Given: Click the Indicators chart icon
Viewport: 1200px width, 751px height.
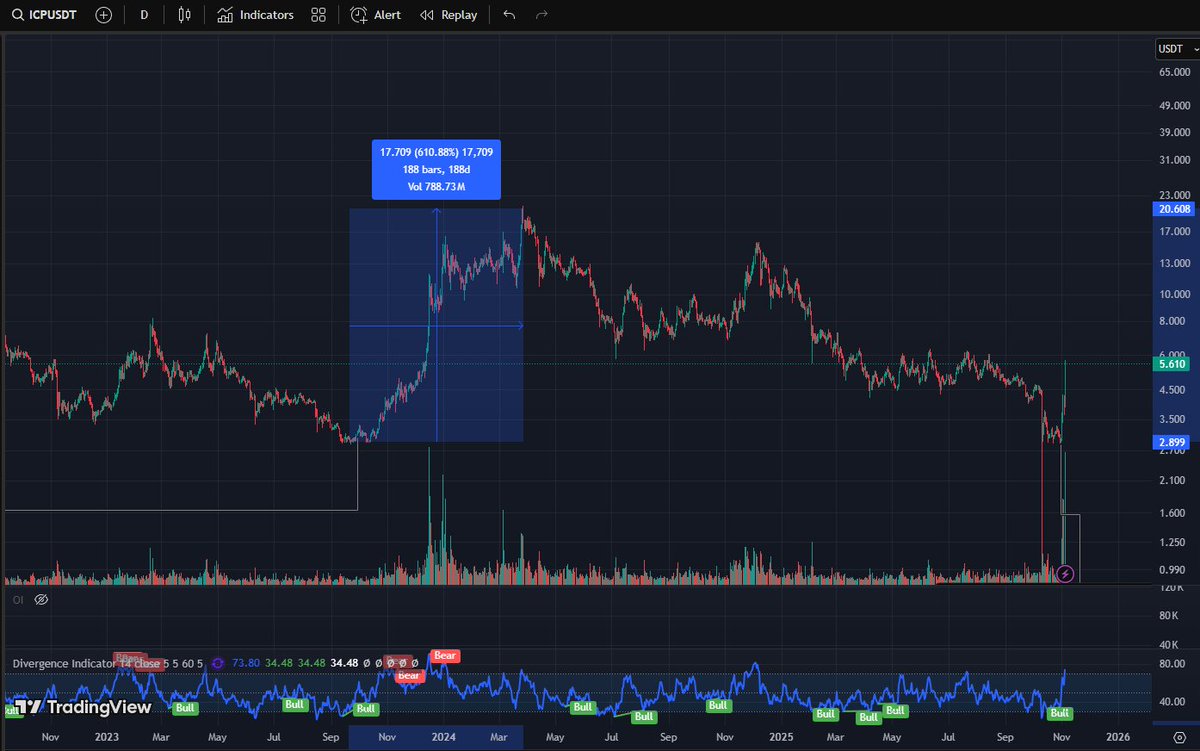Looking at the screenshot, I should click(x=225, y=15).
